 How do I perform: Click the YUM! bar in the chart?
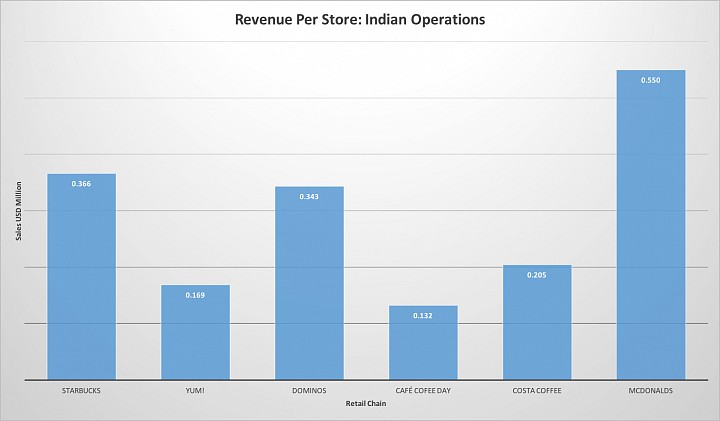[x=195, y=332]
